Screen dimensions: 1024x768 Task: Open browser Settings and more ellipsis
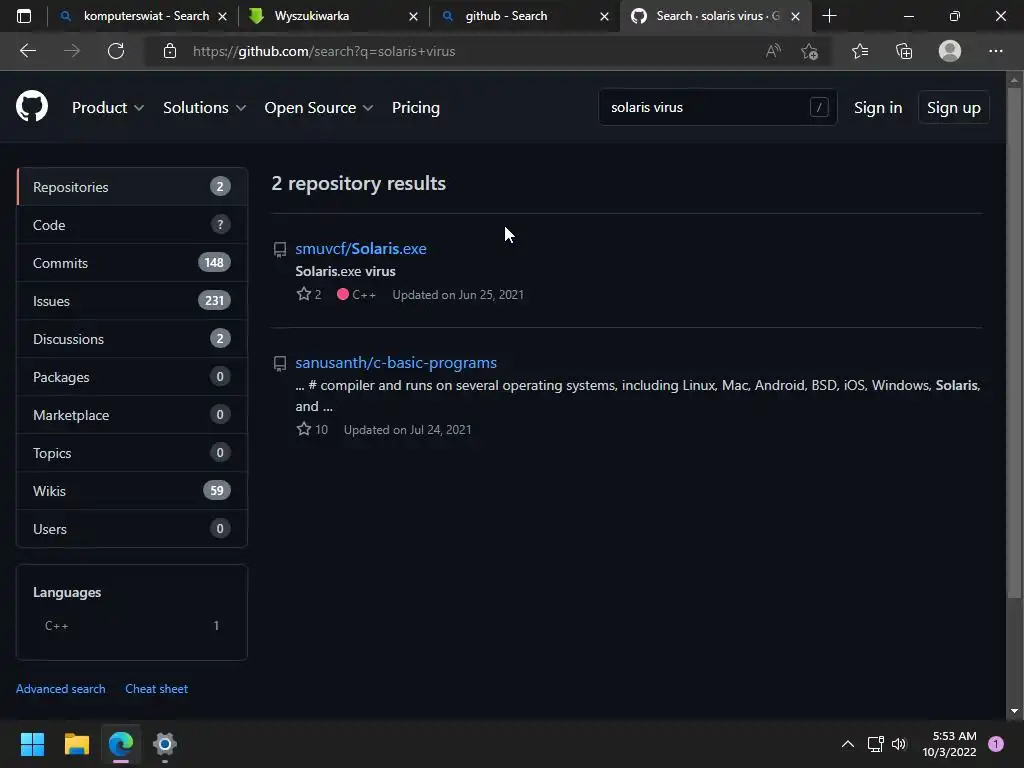995,51
